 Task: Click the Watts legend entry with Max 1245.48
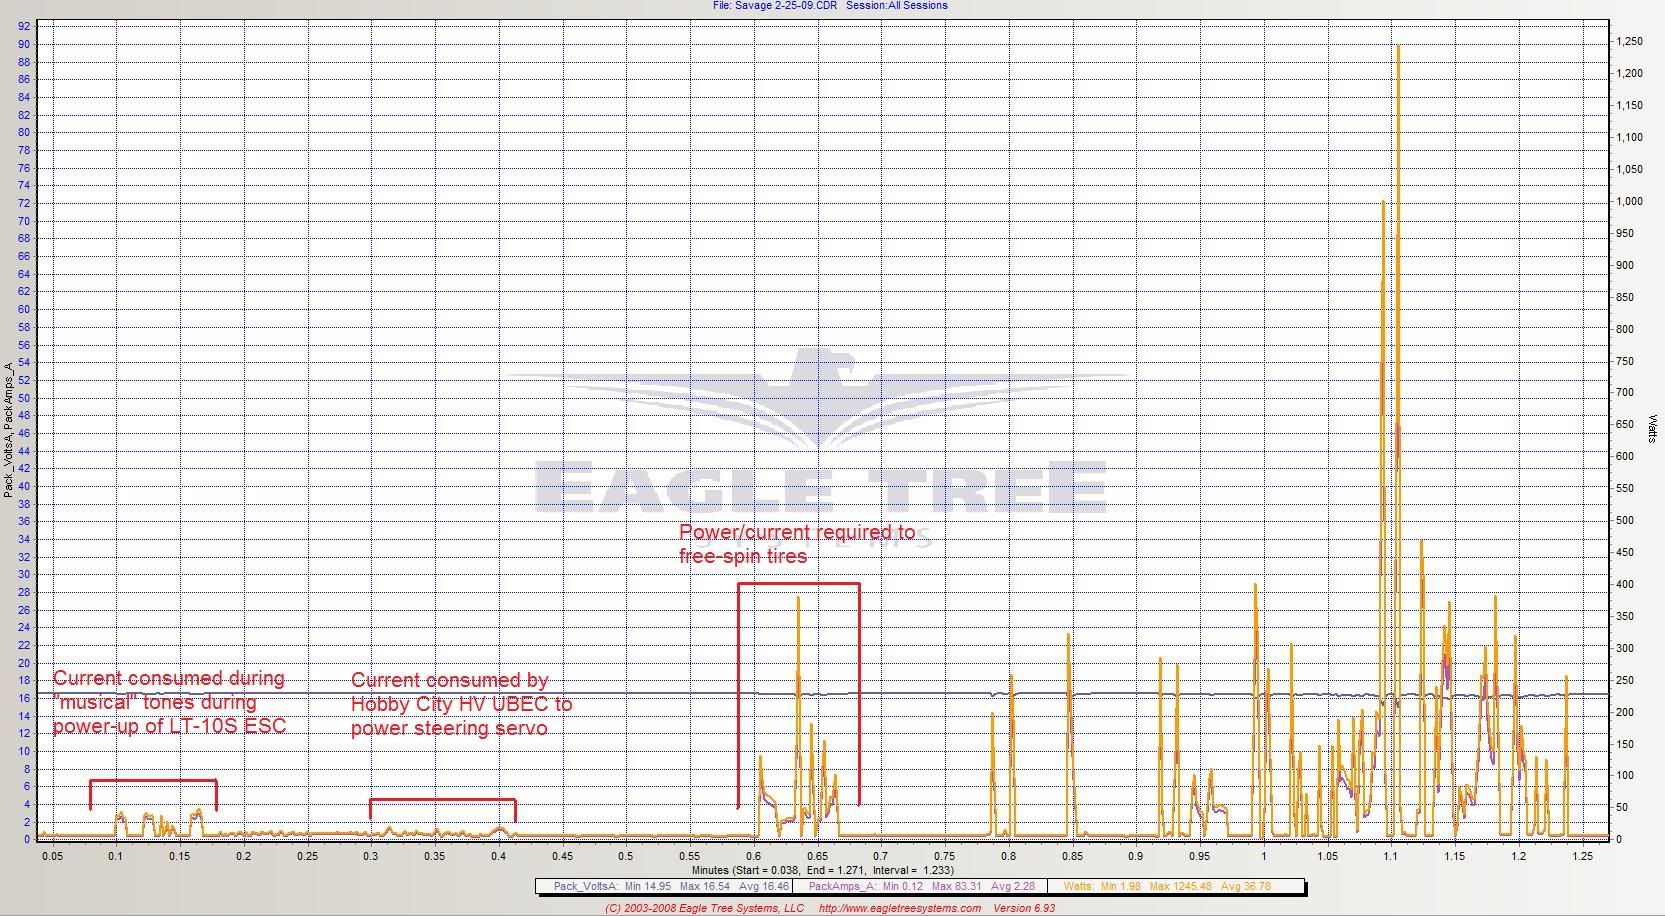click(1167, 886)
